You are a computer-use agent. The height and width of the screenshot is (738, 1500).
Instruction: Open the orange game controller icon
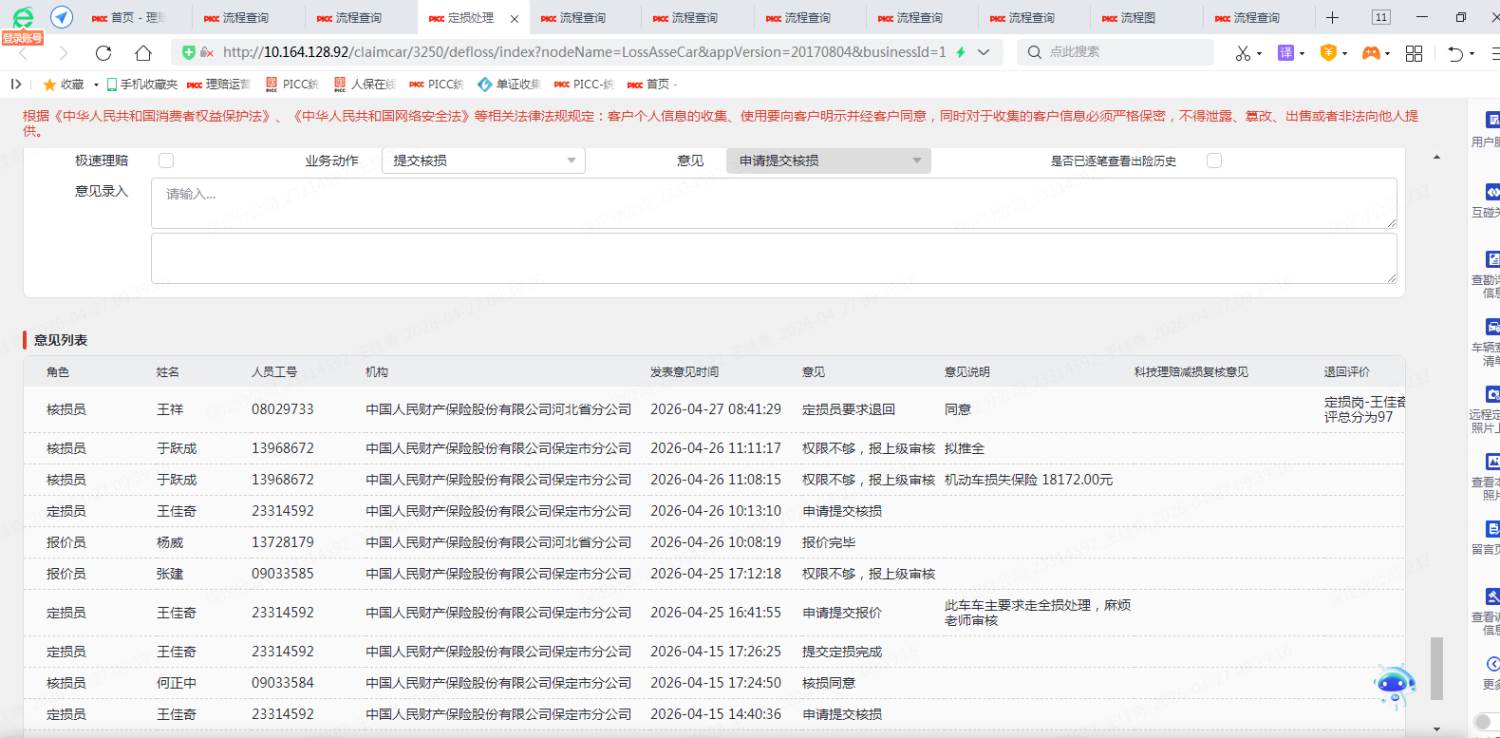(1371, 53)
